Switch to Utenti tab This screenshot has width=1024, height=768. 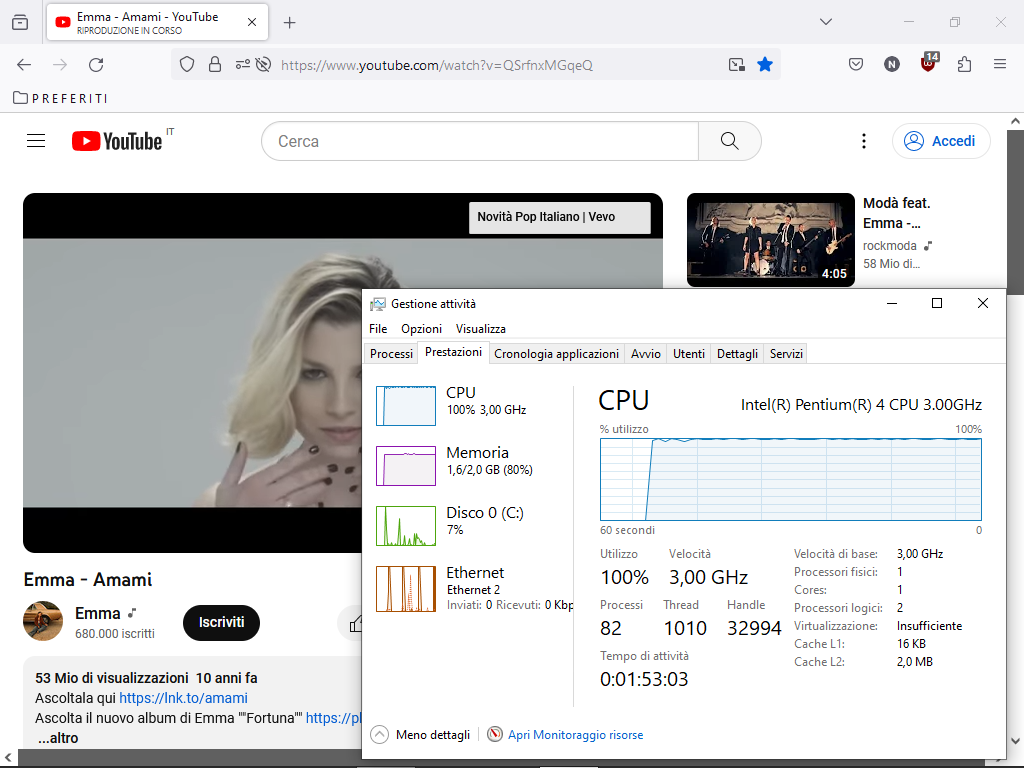[689, 353]
